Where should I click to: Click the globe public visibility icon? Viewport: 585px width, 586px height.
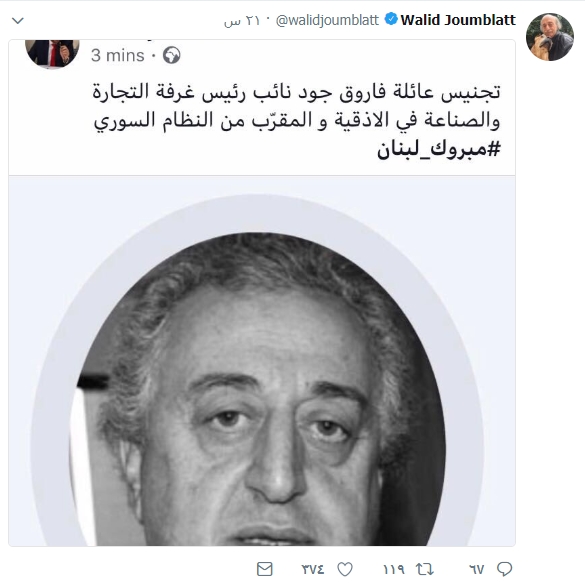point(172,55)
